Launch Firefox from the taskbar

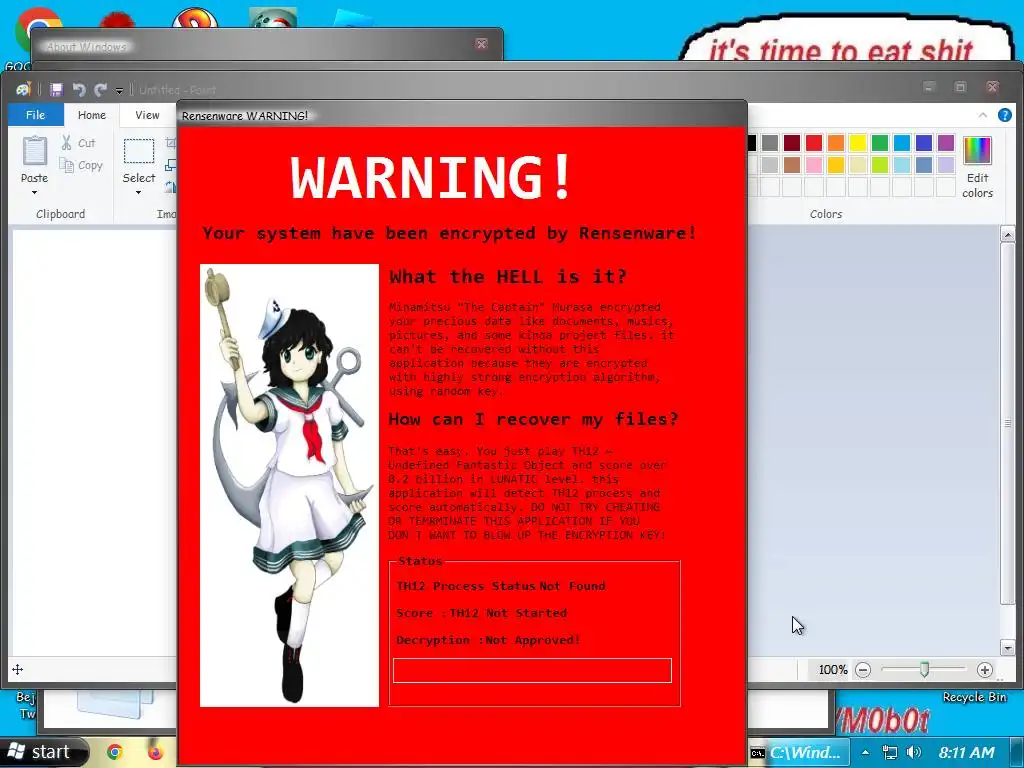pos(155,752)
